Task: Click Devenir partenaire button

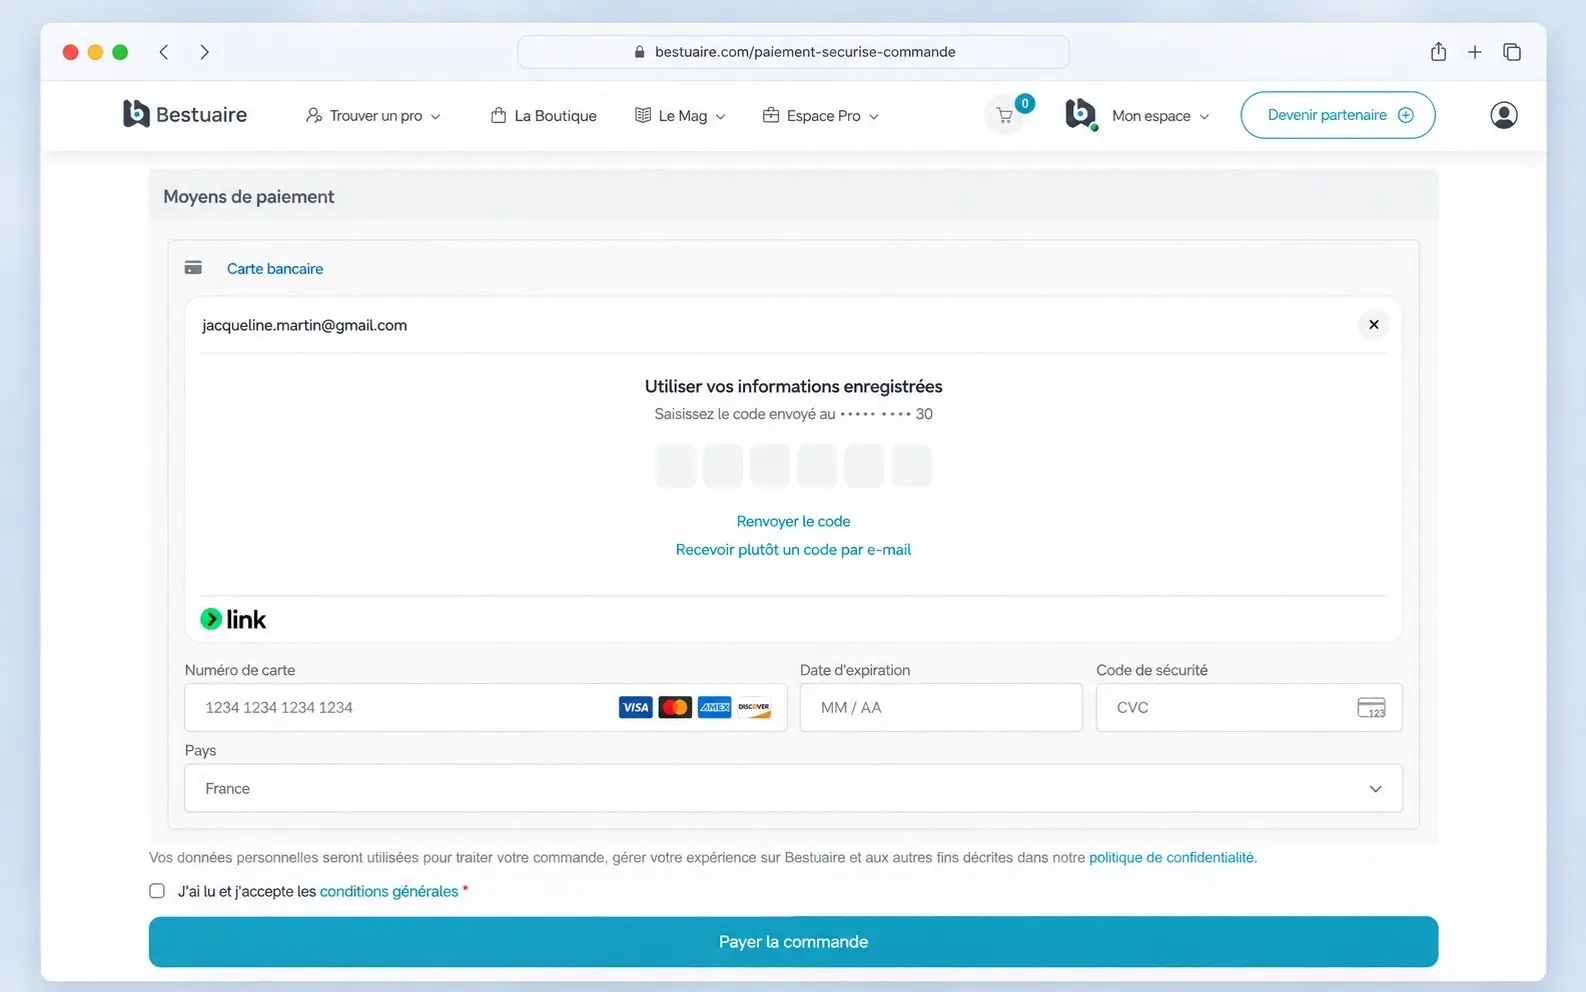Action: [x=1338, y=115]
